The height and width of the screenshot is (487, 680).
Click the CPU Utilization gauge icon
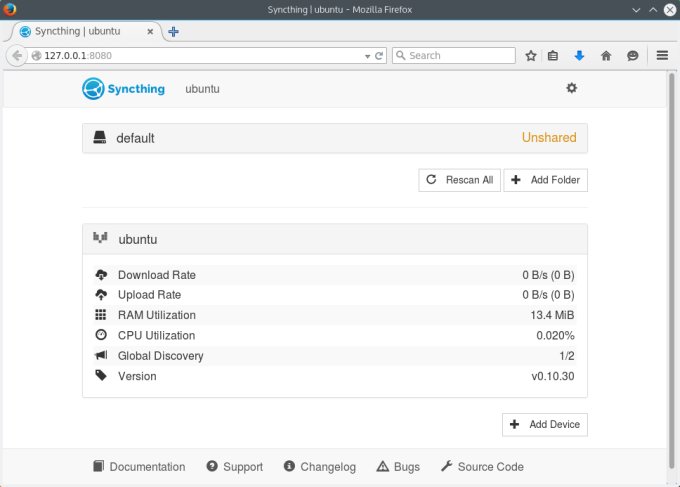tap(101, 334)
